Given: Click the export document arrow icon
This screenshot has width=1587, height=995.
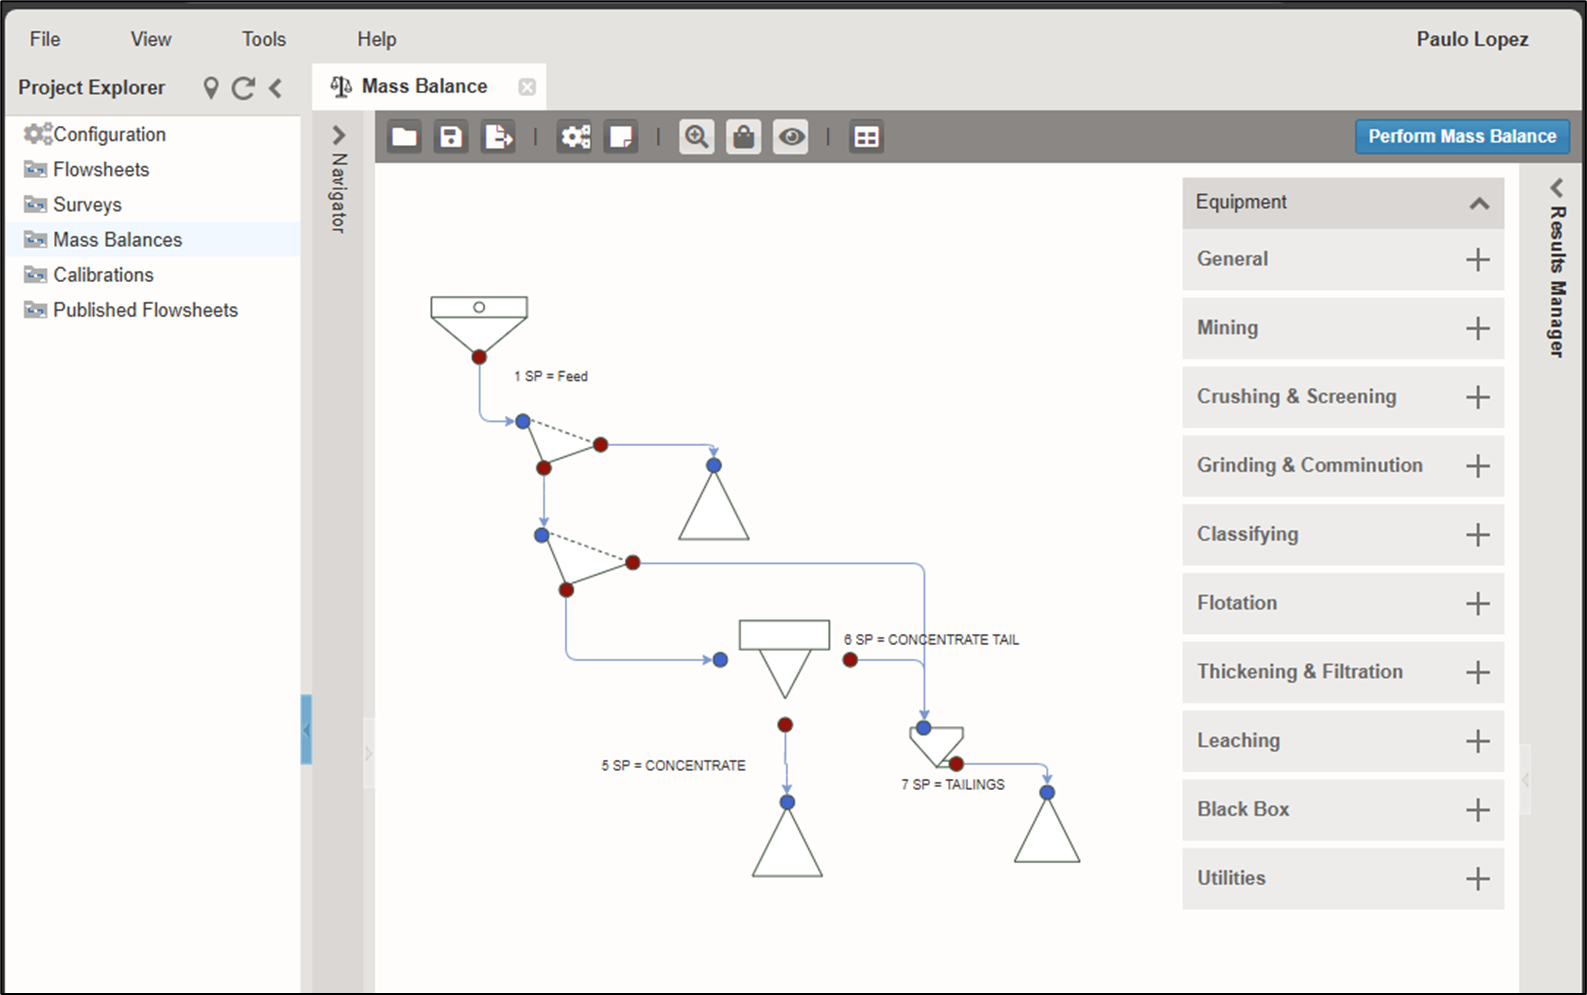Looking at the screenshot, I should click(498, 137).
